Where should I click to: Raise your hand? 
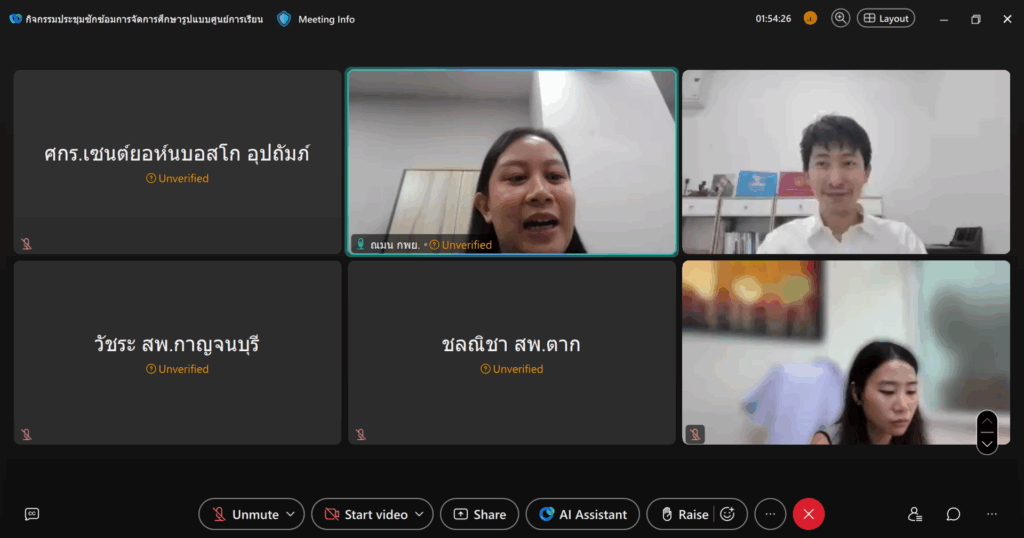point(683,514)
